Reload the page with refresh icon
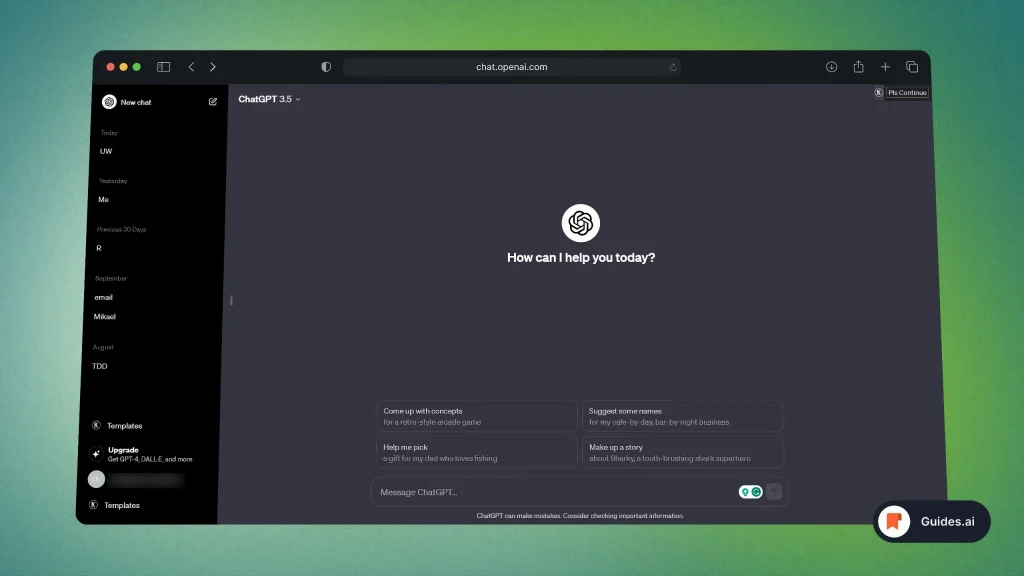The image size is (1024, 576). (673, 67)
